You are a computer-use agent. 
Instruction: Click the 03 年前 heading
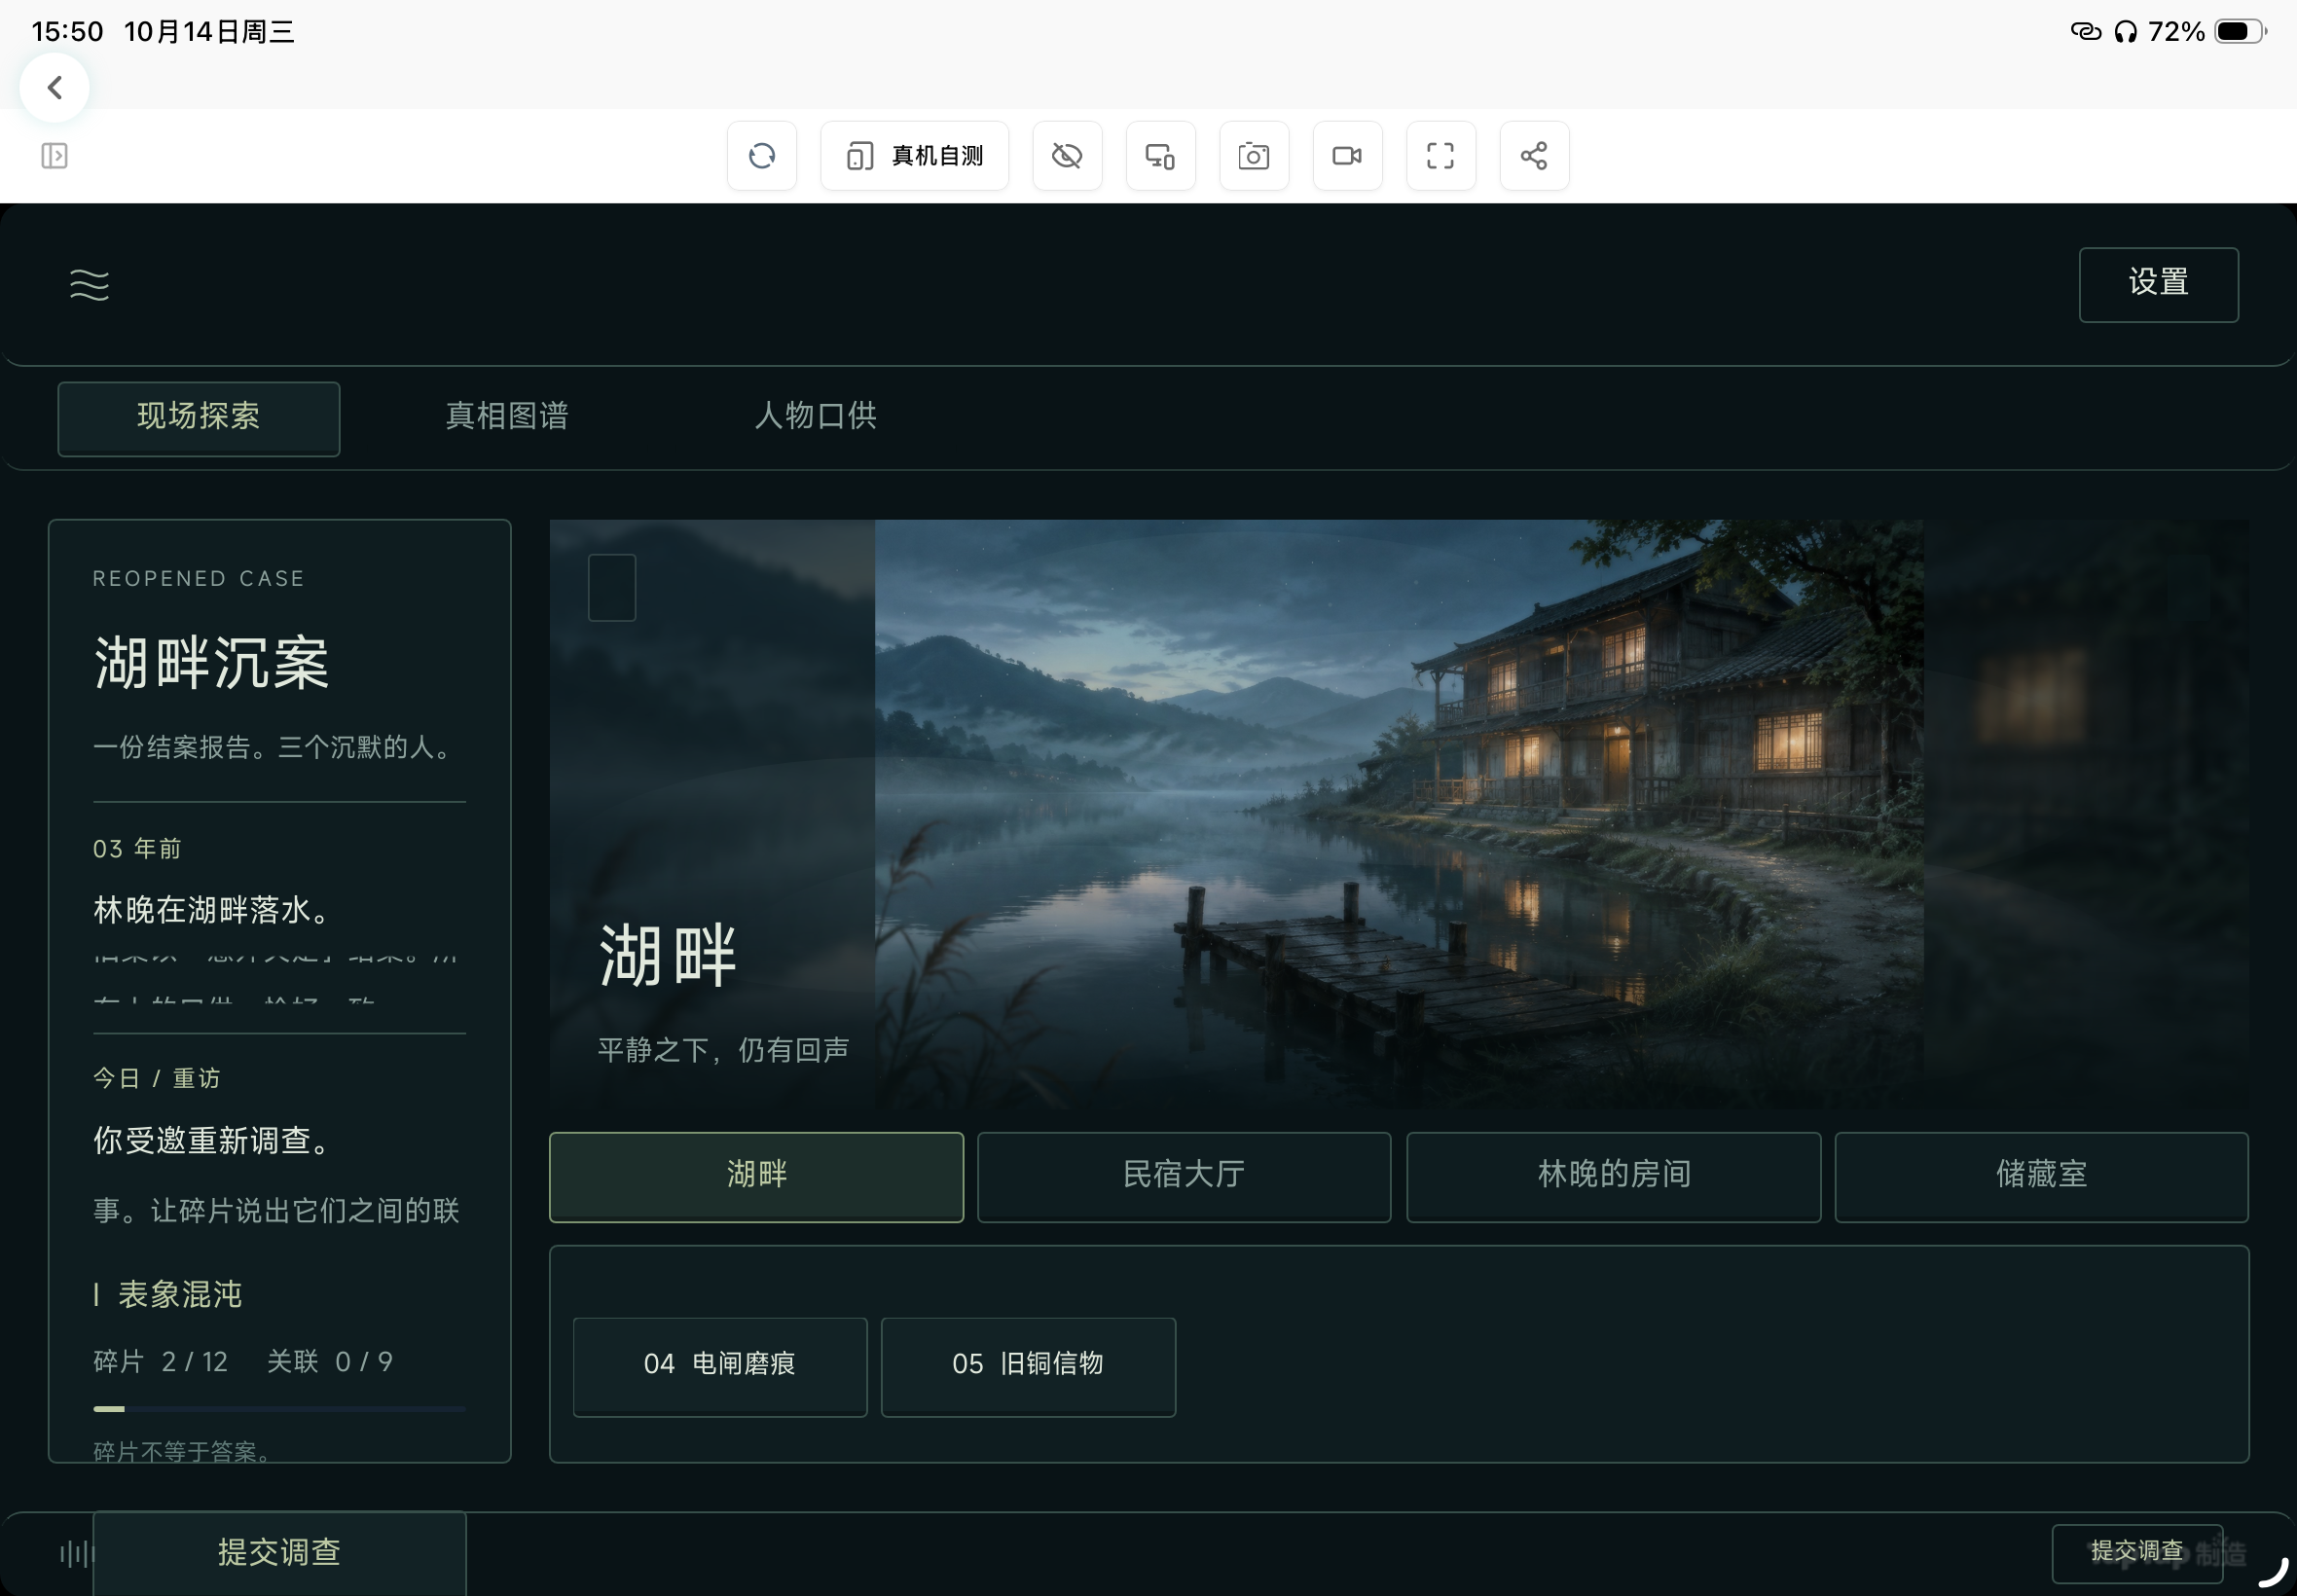tap(137, 850)
